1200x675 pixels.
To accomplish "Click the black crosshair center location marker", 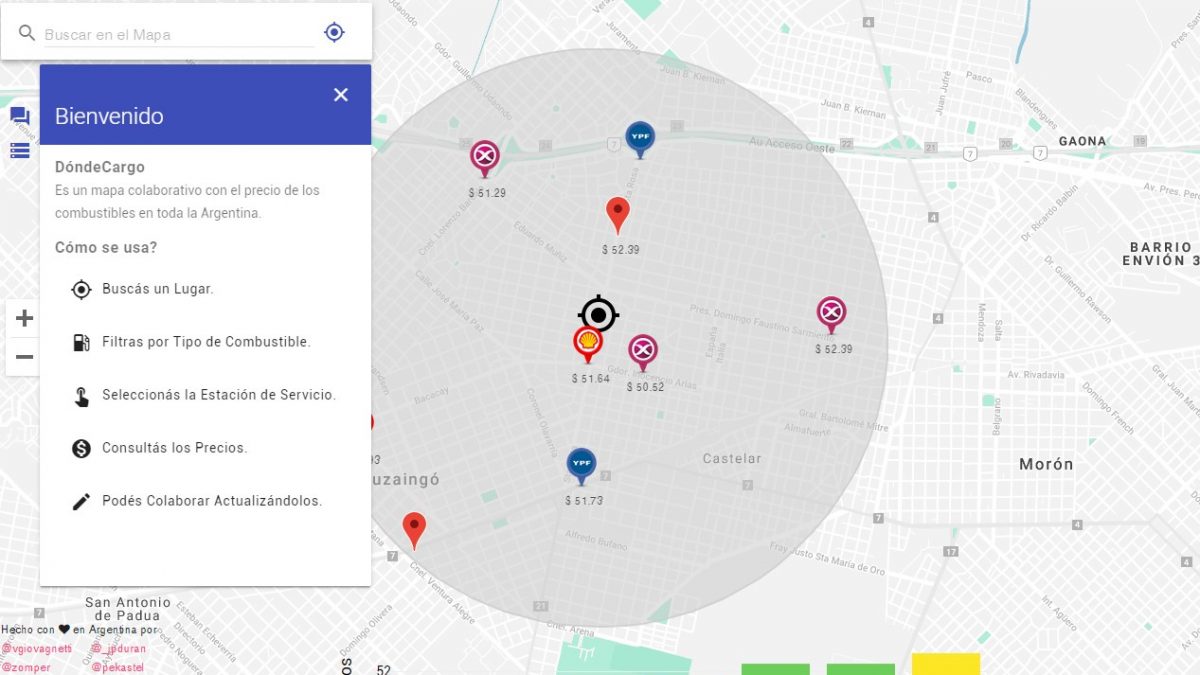I will pos(598,315).
